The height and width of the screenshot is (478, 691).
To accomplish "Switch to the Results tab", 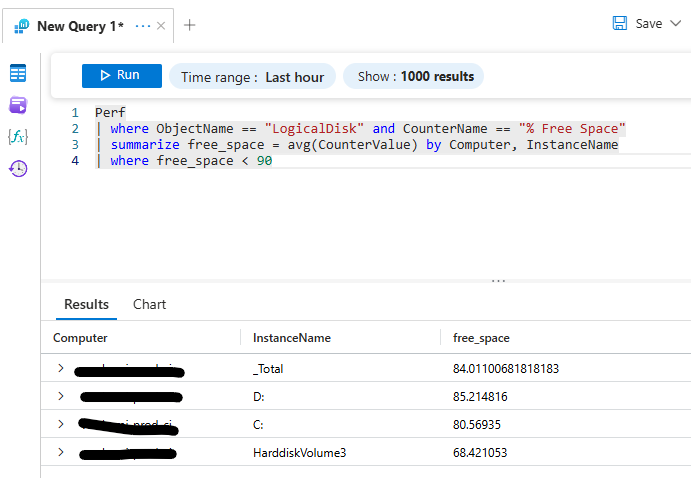I will pos(86,304).
